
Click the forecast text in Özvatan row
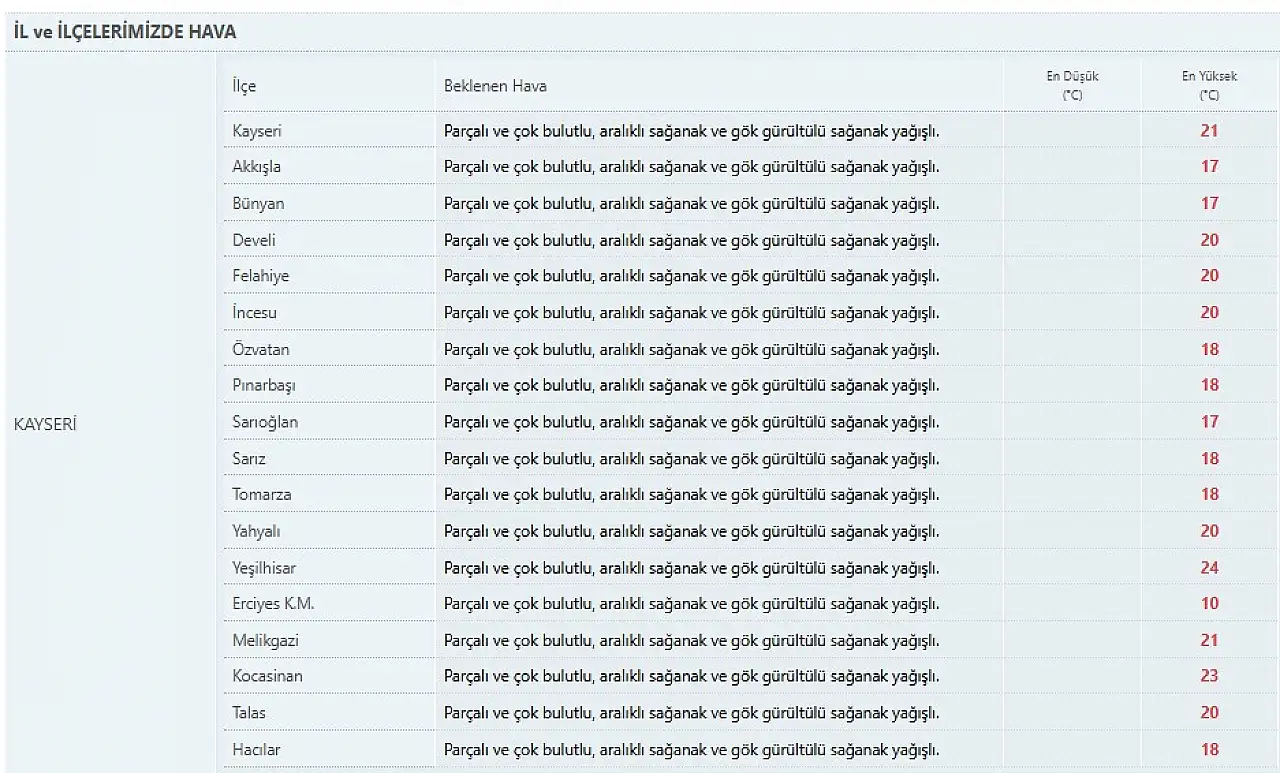pyautogui.click(x=692, y=350)
